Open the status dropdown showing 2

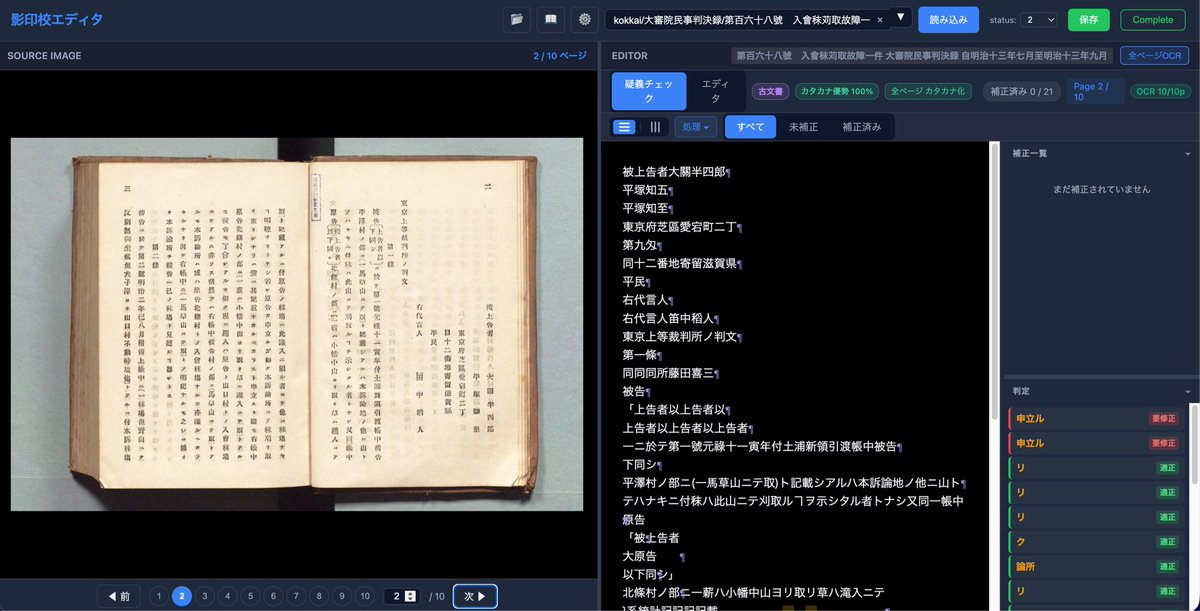[x=1038, y=19]
